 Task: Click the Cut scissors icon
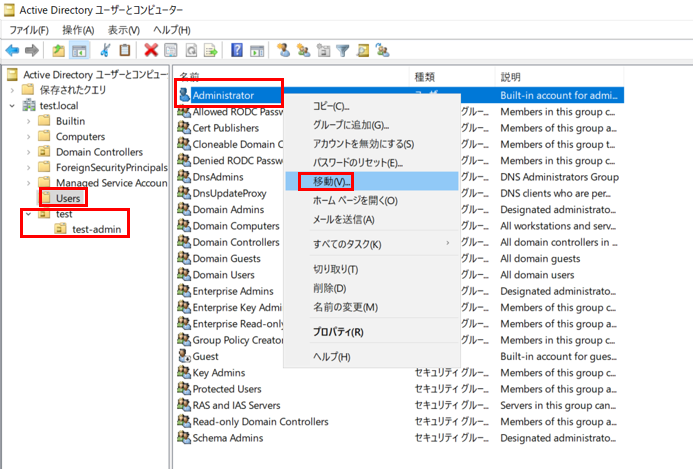pos(105,50)
